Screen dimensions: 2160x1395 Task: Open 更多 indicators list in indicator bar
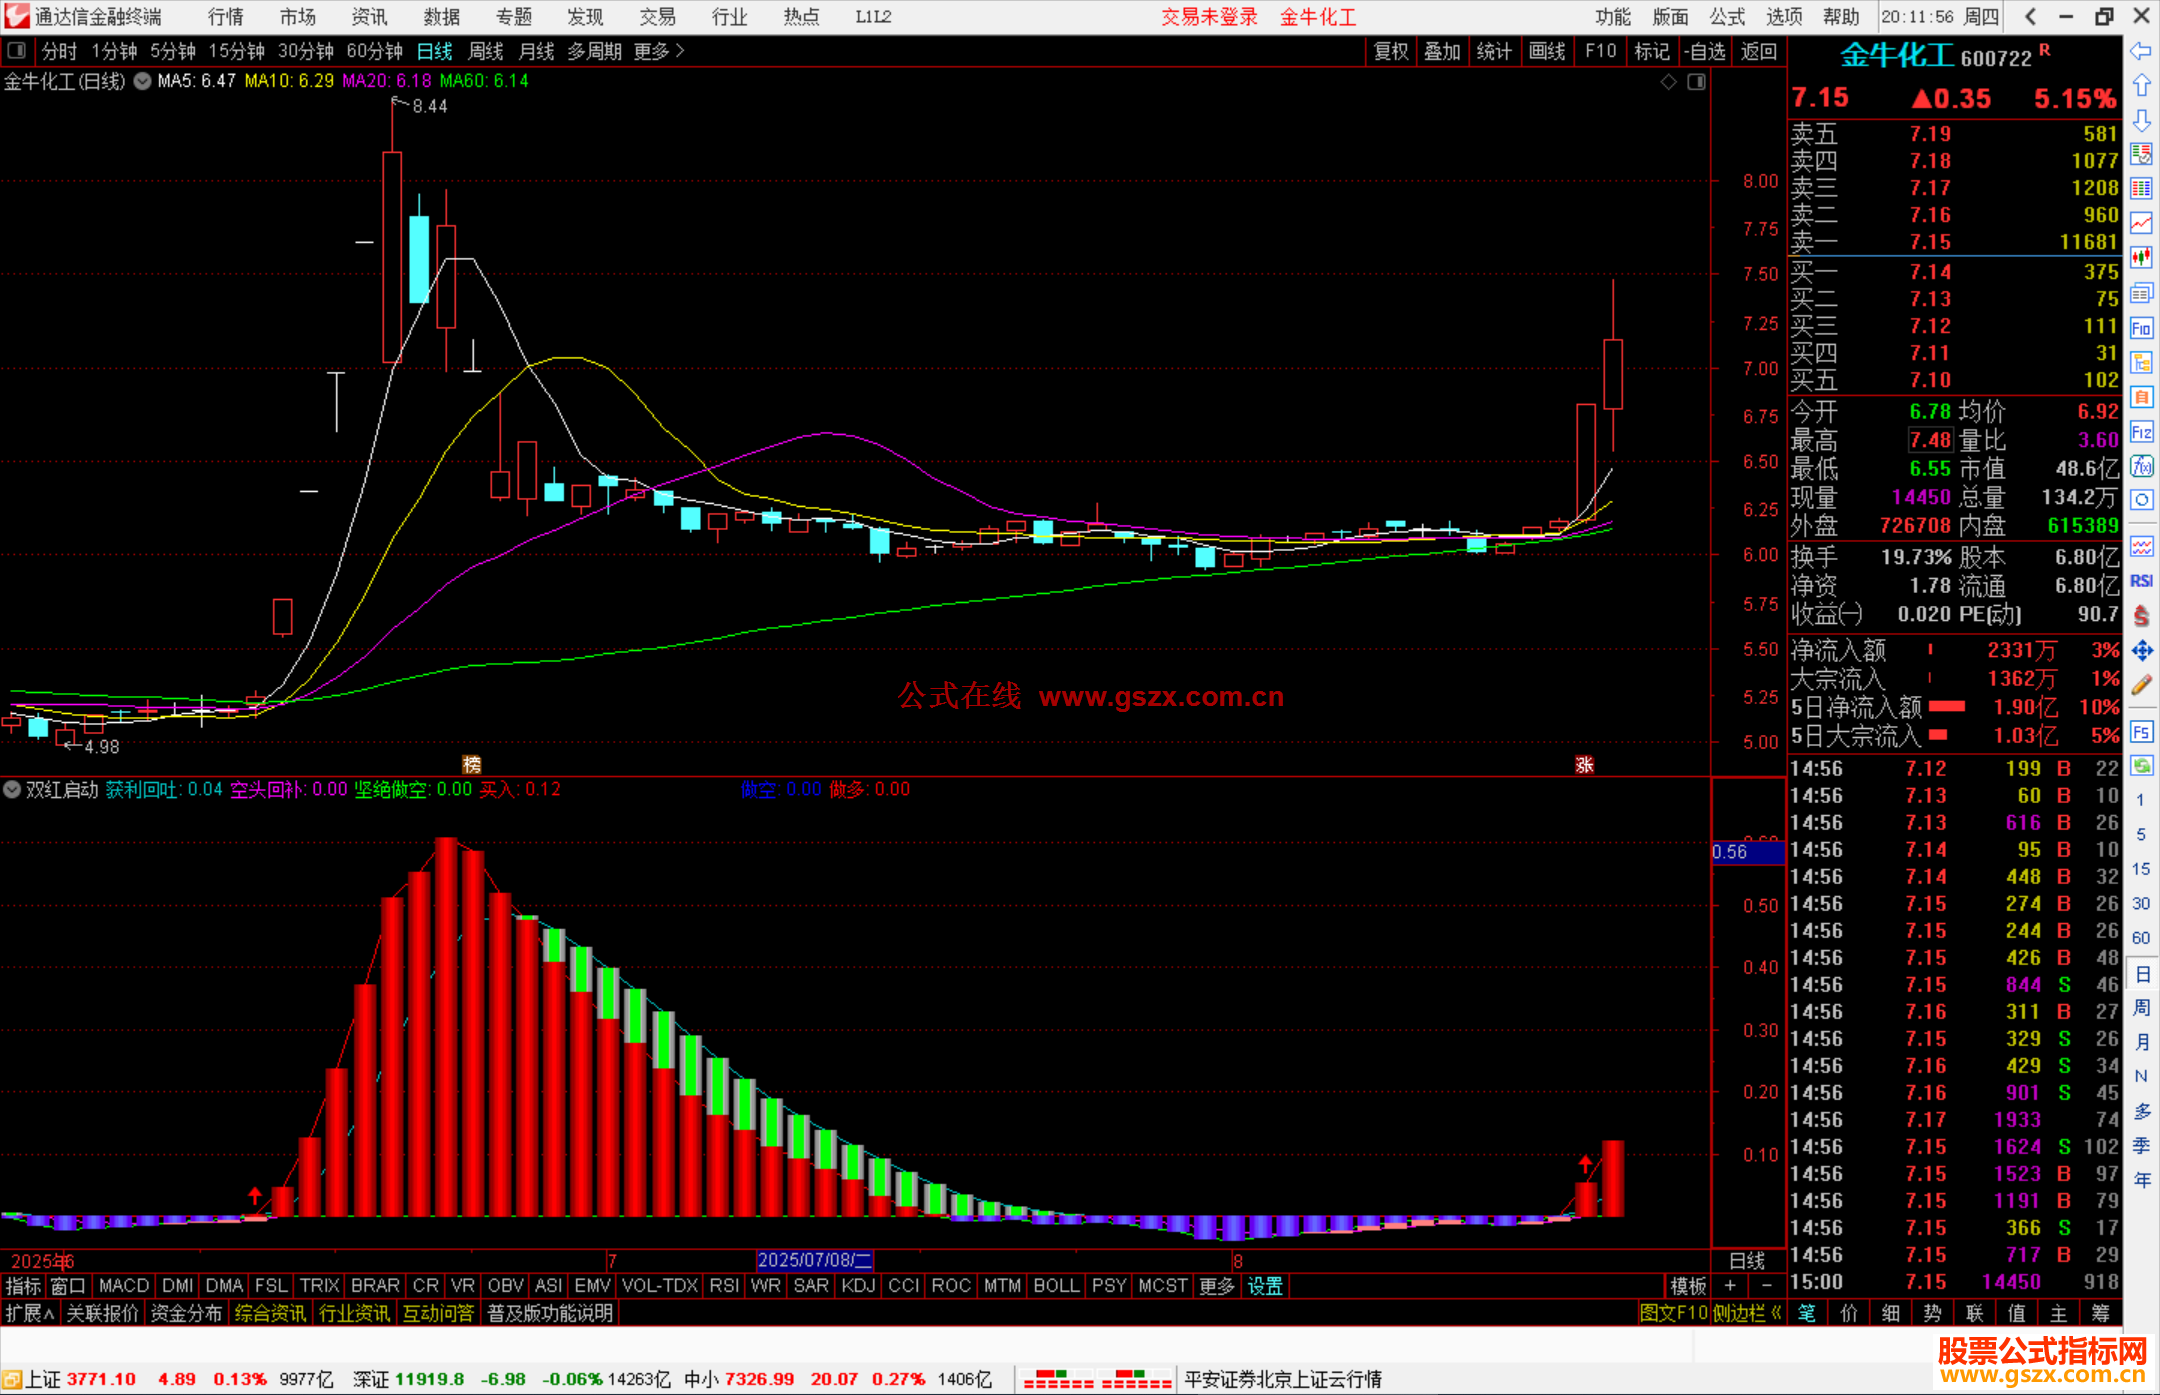click(1216, 1286)
